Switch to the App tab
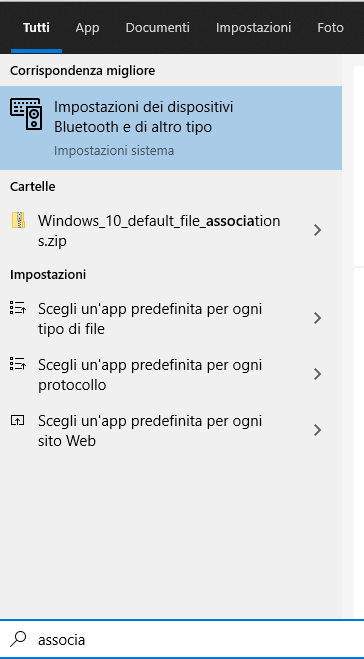This screenshot has width=364, height=659. [x=87, y=28]
